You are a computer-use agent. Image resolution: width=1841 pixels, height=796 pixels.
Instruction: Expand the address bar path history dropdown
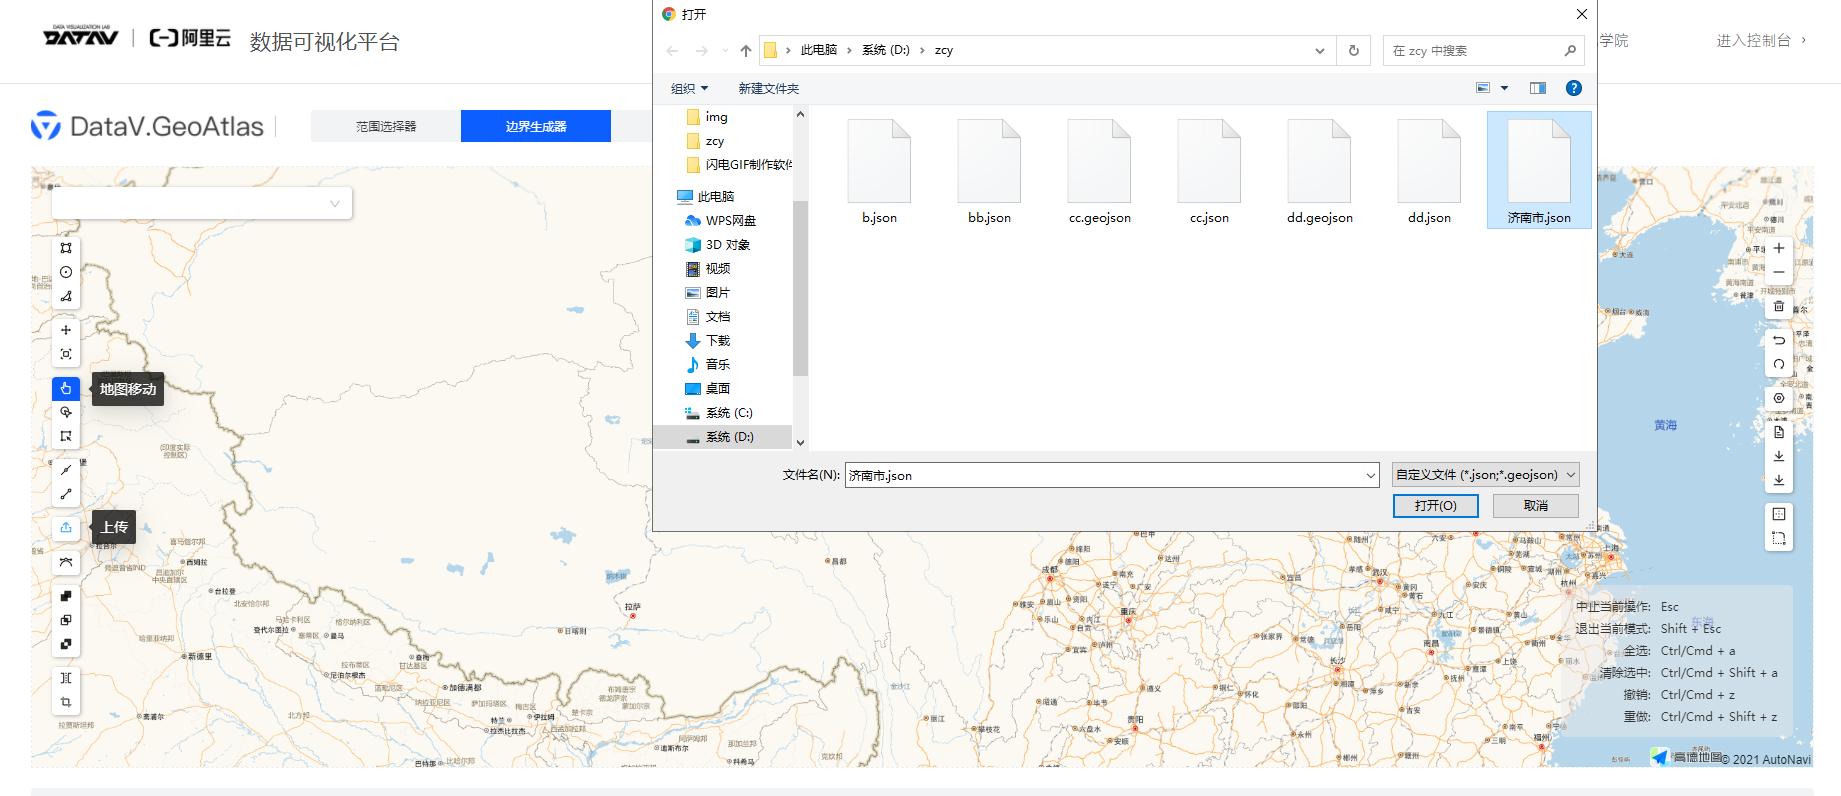coord(1320,50)
